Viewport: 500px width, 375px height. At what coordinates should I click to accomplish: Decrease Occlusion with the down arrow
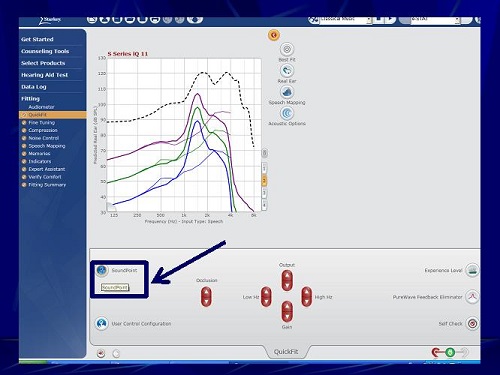(206, 302)
